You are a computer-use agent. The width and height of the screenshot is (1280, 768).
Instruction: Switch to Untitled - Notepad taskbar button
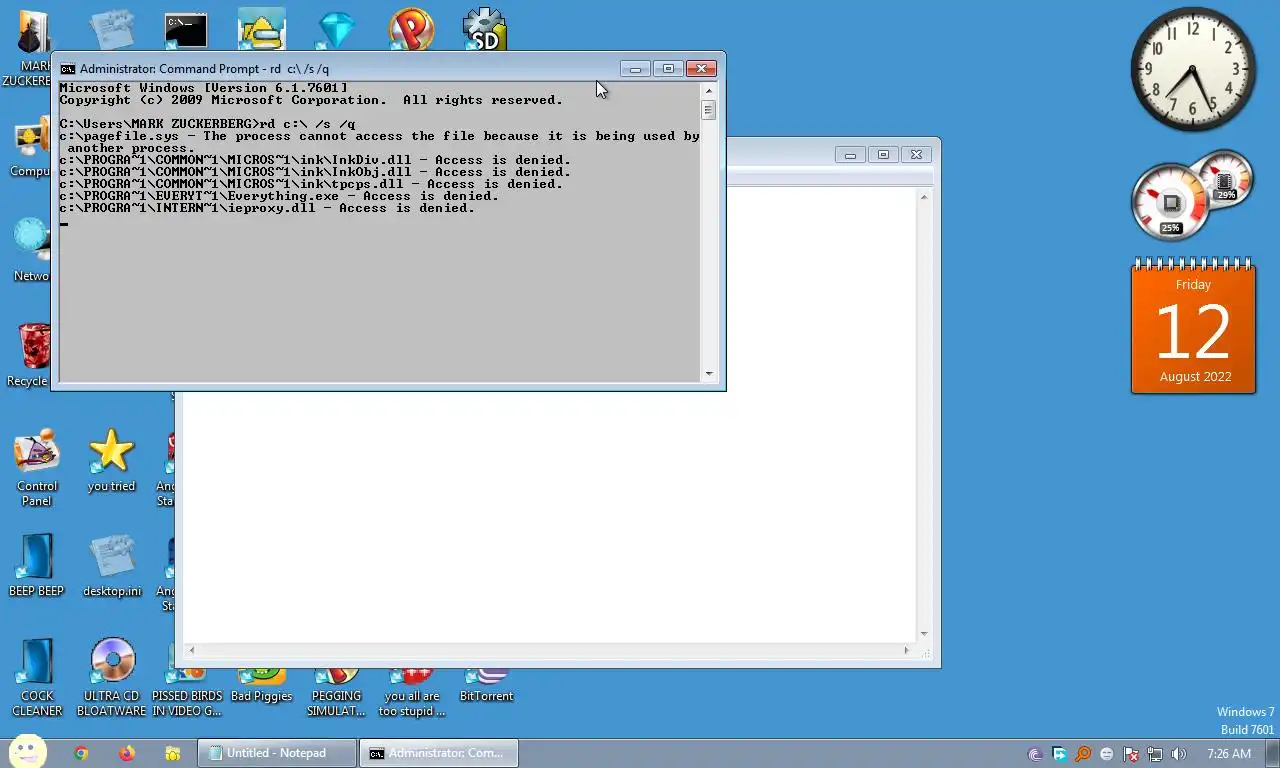(x=276, y=753)
